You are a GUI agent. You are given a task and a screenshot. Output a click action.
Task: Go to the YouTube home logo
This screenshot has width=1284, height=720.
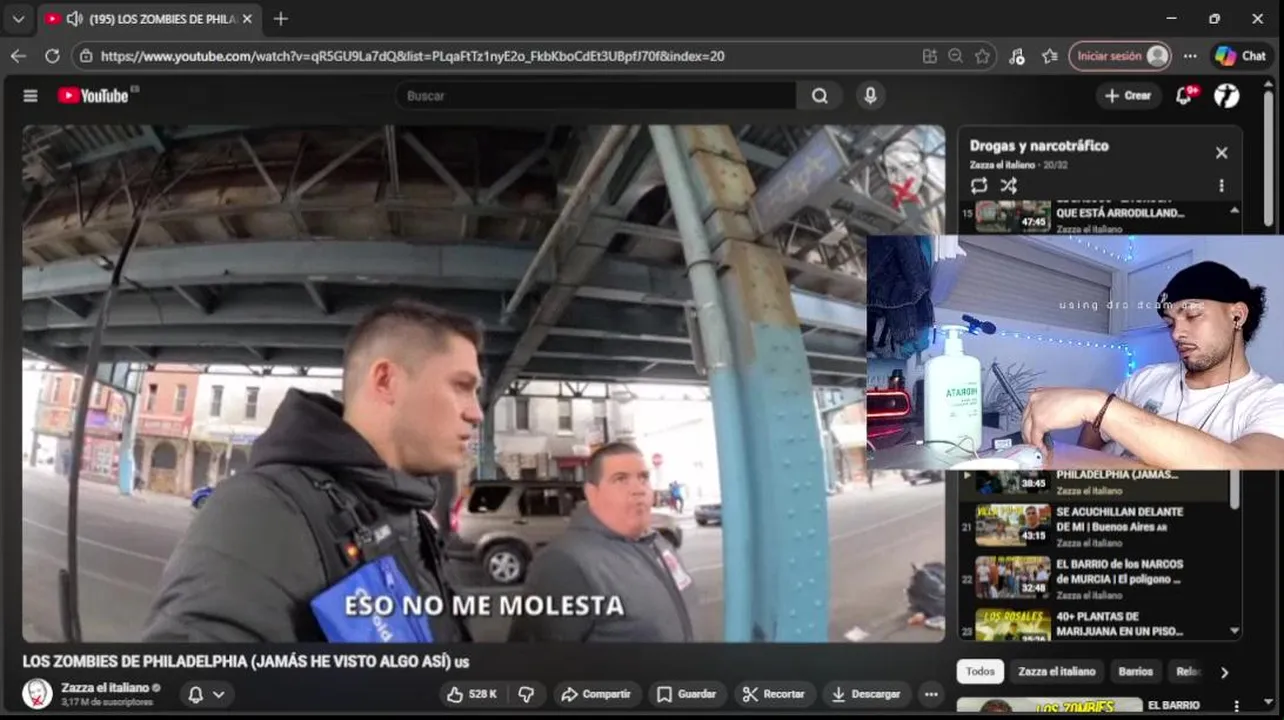(93, 96)
